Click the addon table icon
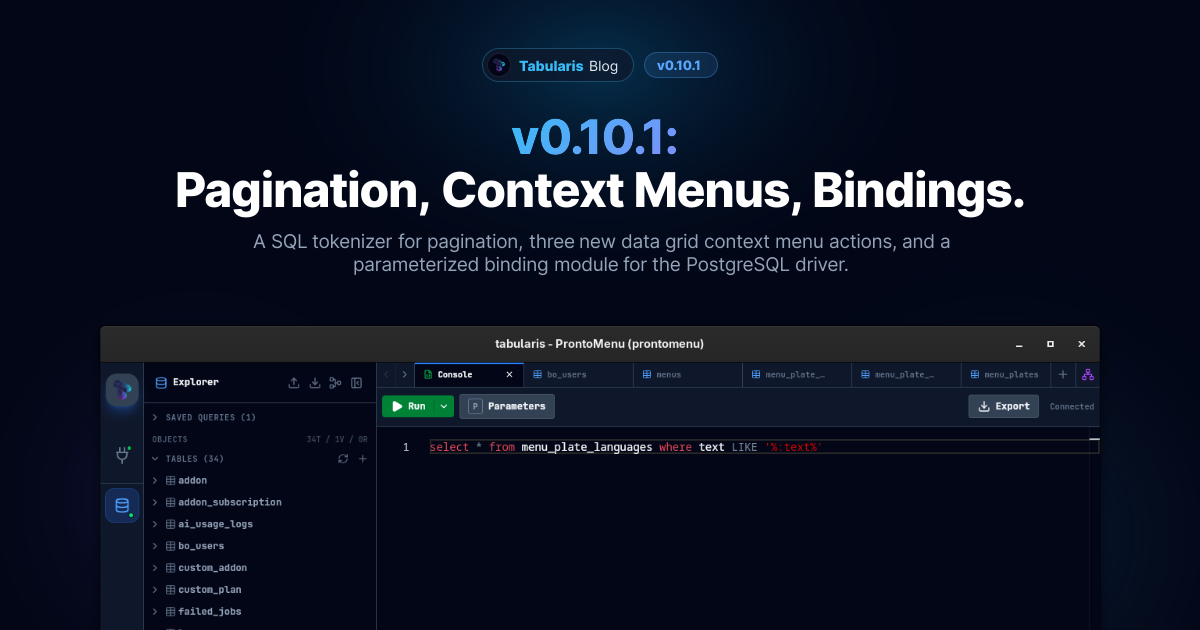Image resolution: width=1200 pixels, height=630 pixels. click(170, 481)
